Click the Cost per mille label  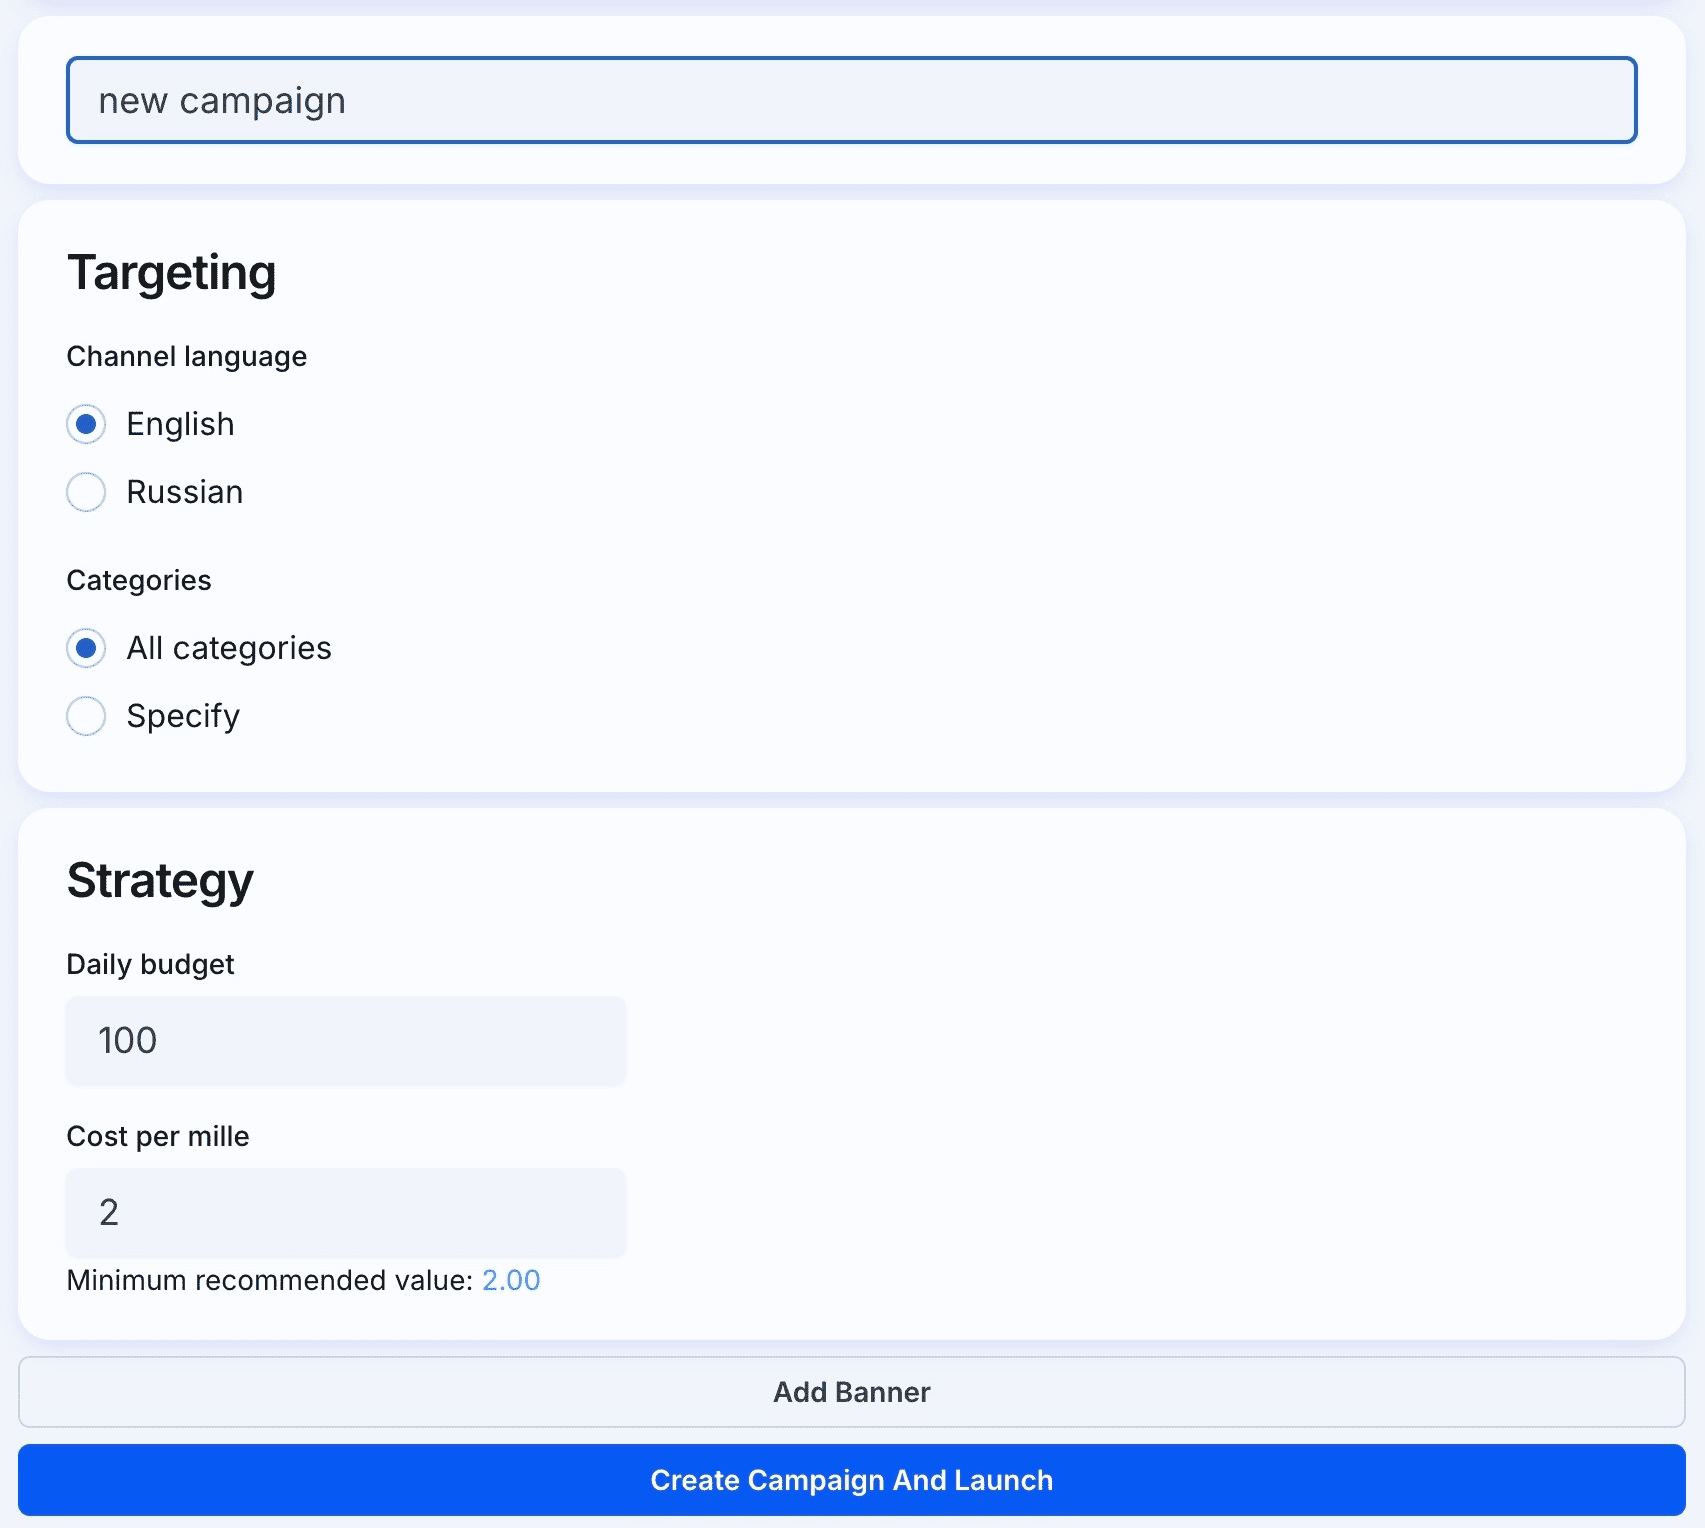click(x=158, y=1136)
